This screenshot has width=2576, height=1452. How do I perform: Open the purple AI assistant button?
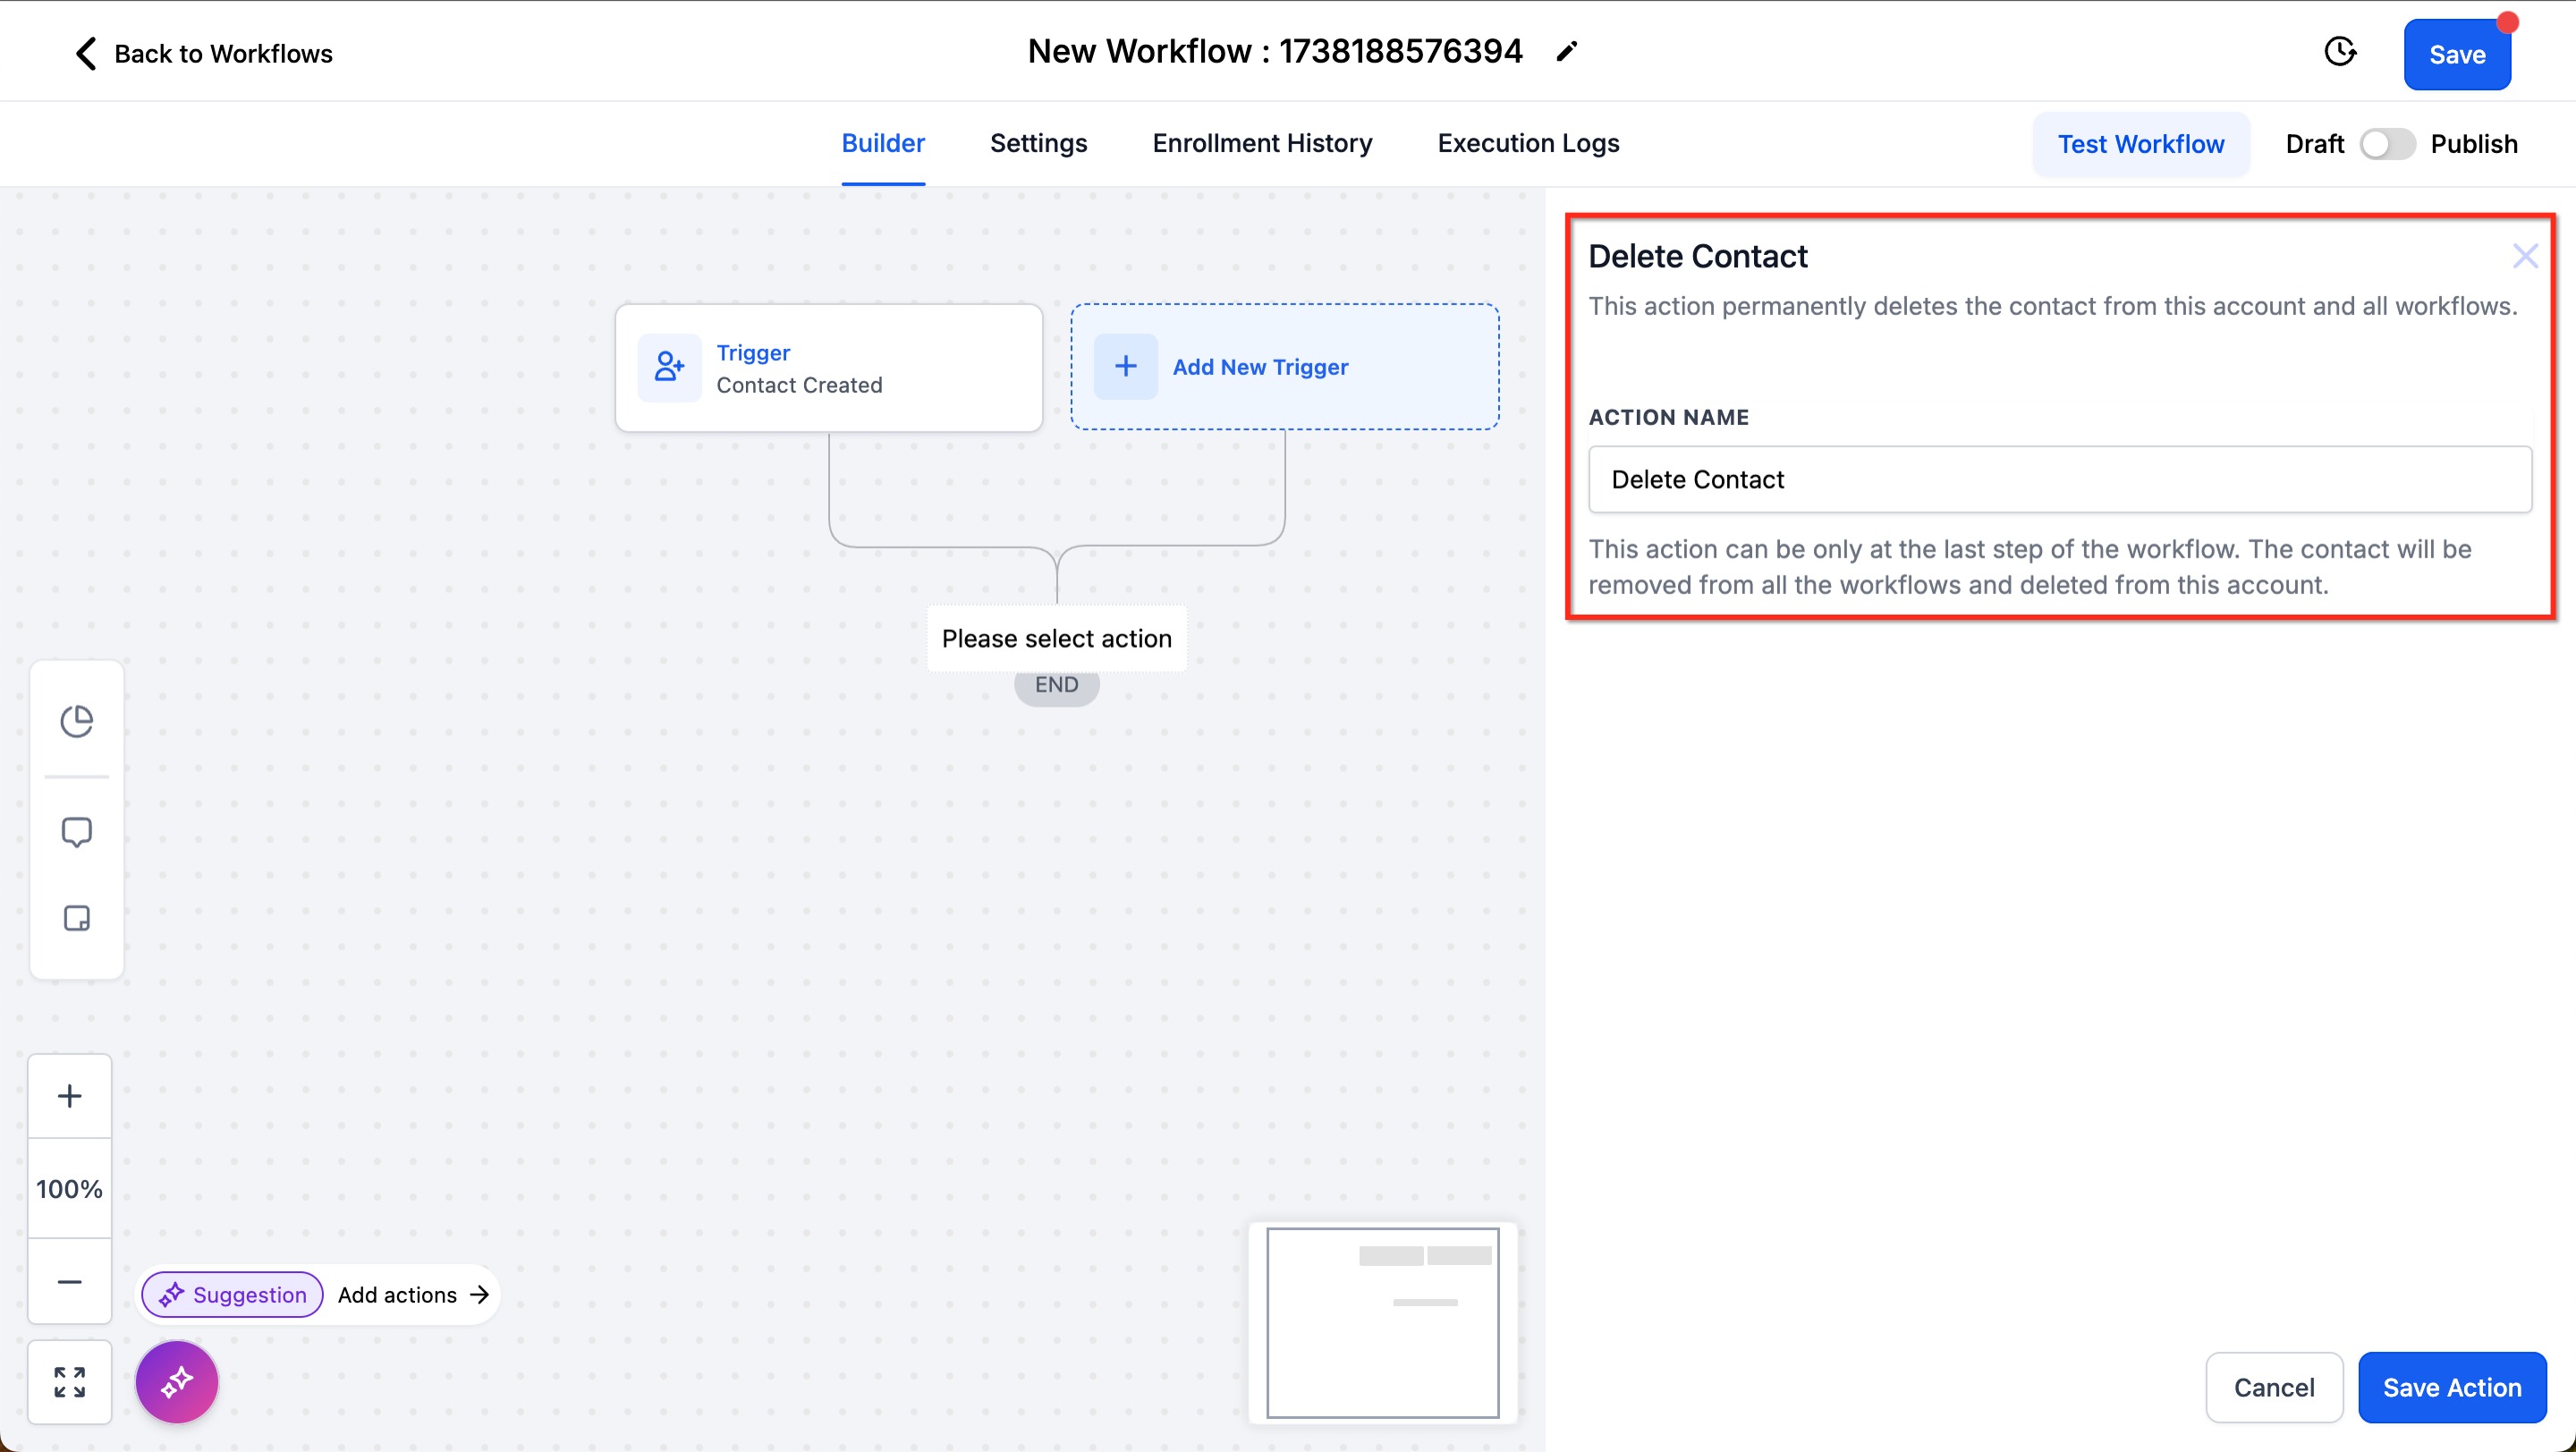tap(177, 1382)
